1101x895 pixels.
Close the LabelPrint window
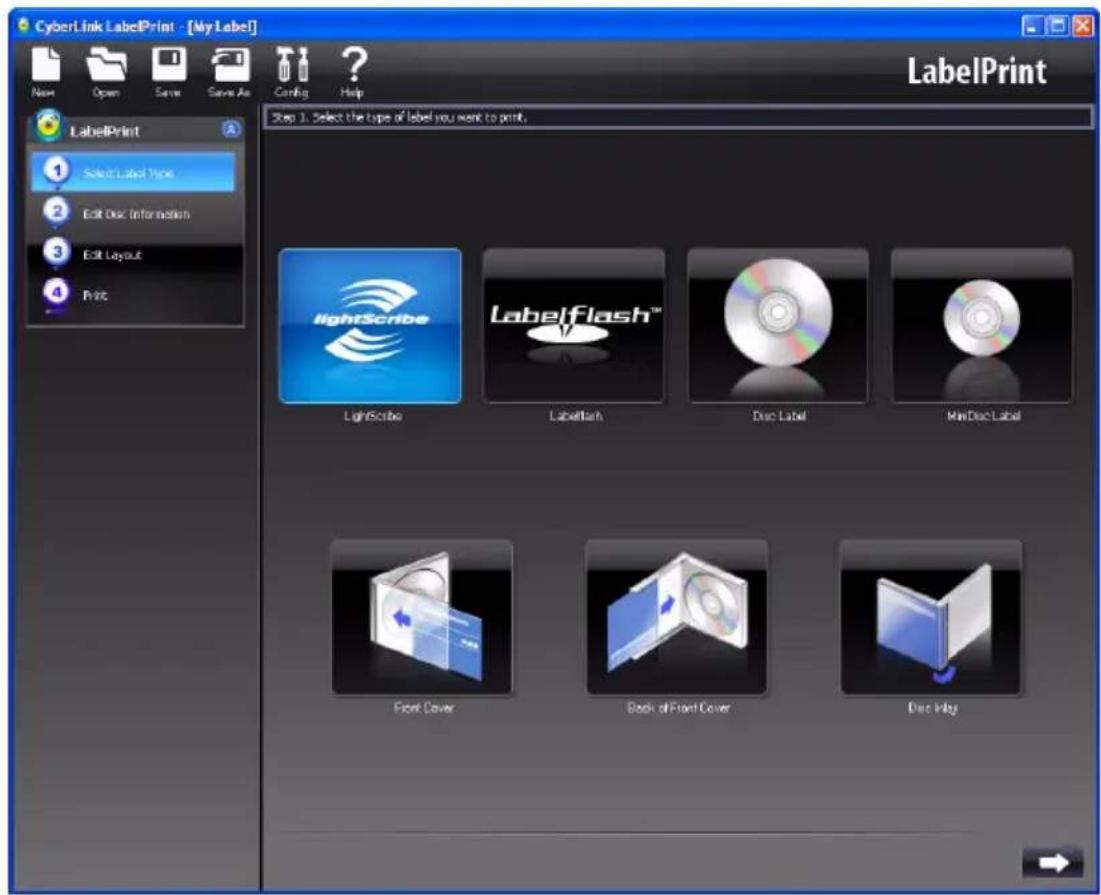click(1082, 27)
